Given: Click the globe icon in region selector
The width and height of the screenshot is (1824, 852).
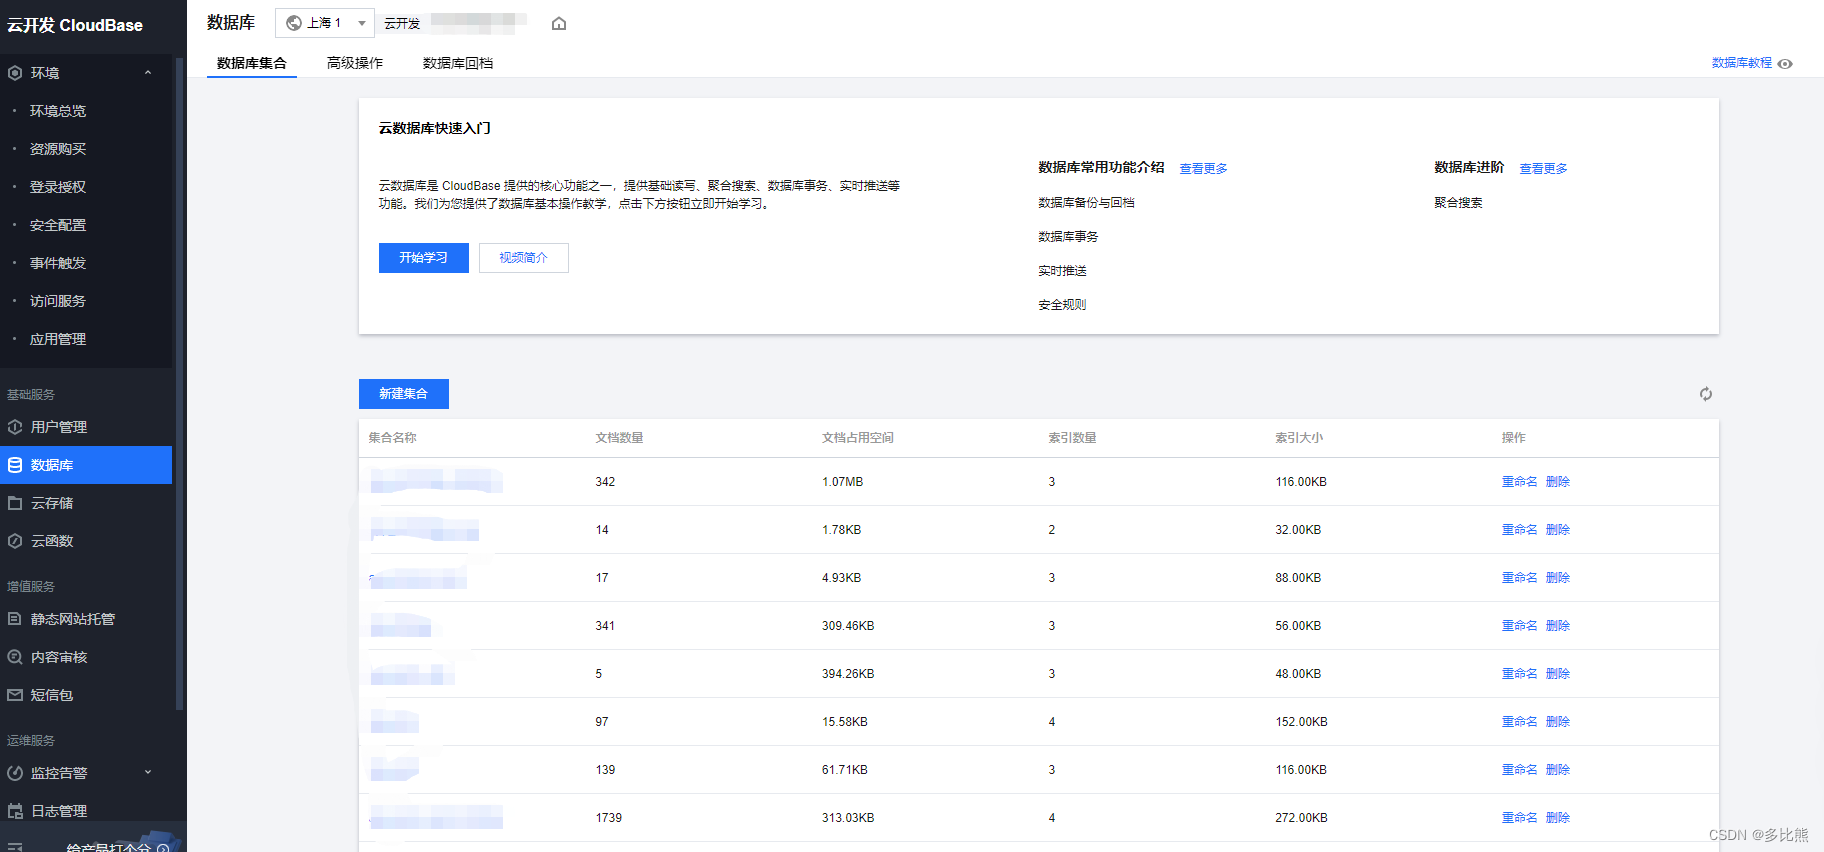Looking at the screenshot, I should (294, 23).
